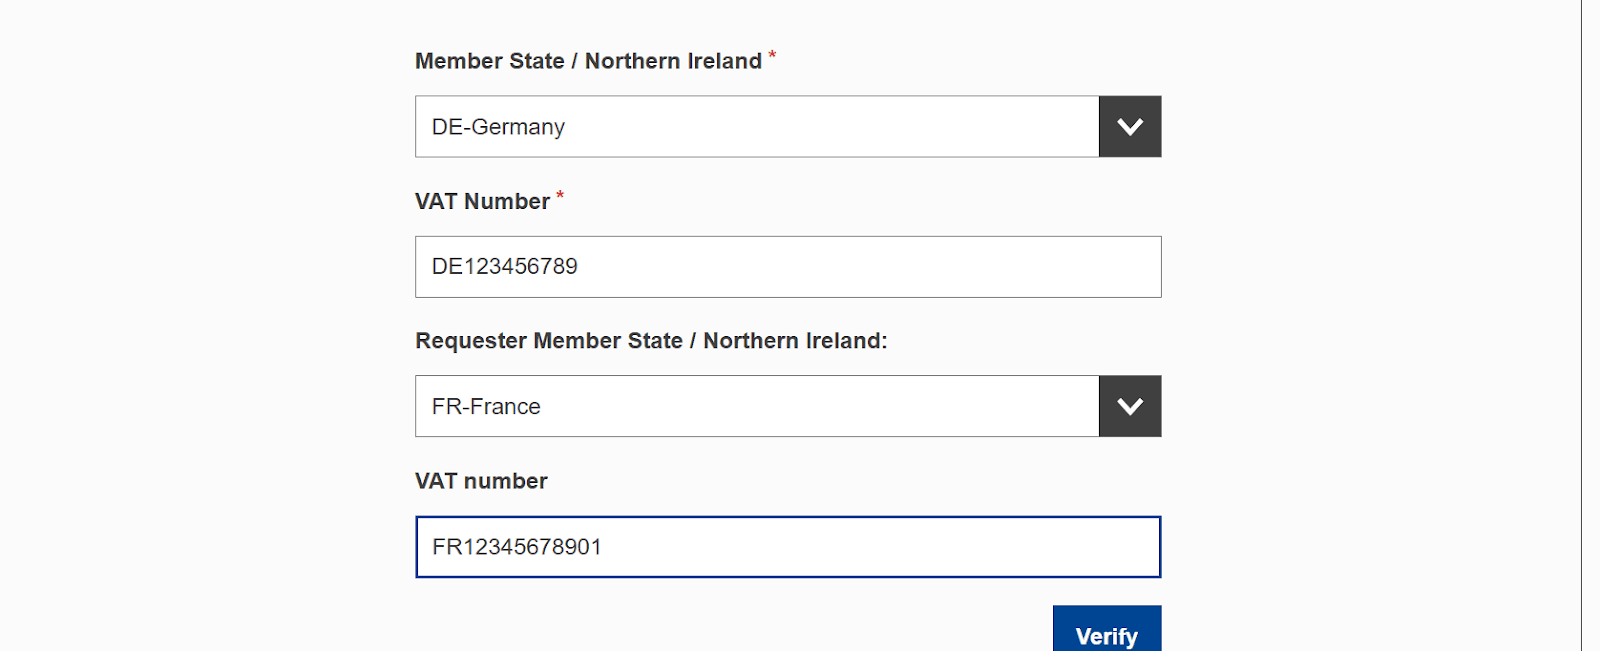Place cursor on the DE123456789 text
Image resolution: width=1600 pixels, height=651 pixels.
click(x=505, y=267)
